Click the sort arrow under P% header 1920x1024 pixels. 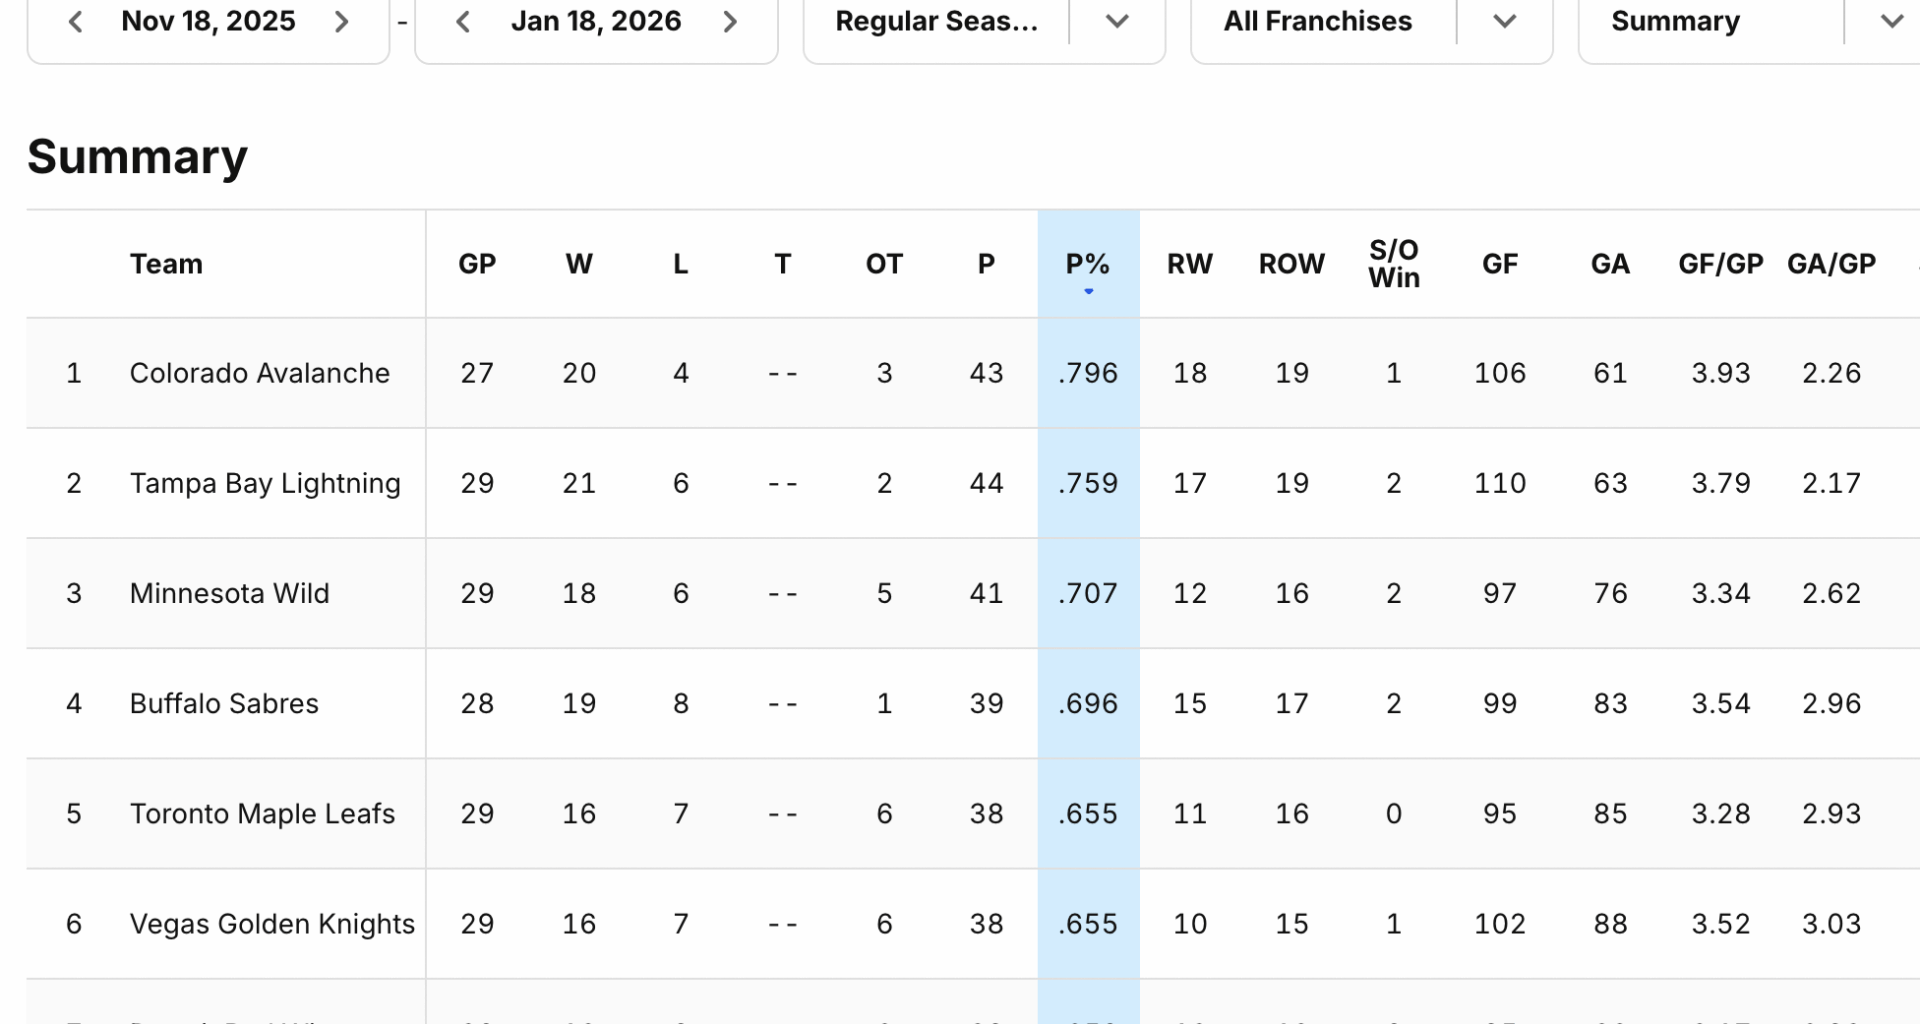pyautogui.click(x=1088, y=291)
